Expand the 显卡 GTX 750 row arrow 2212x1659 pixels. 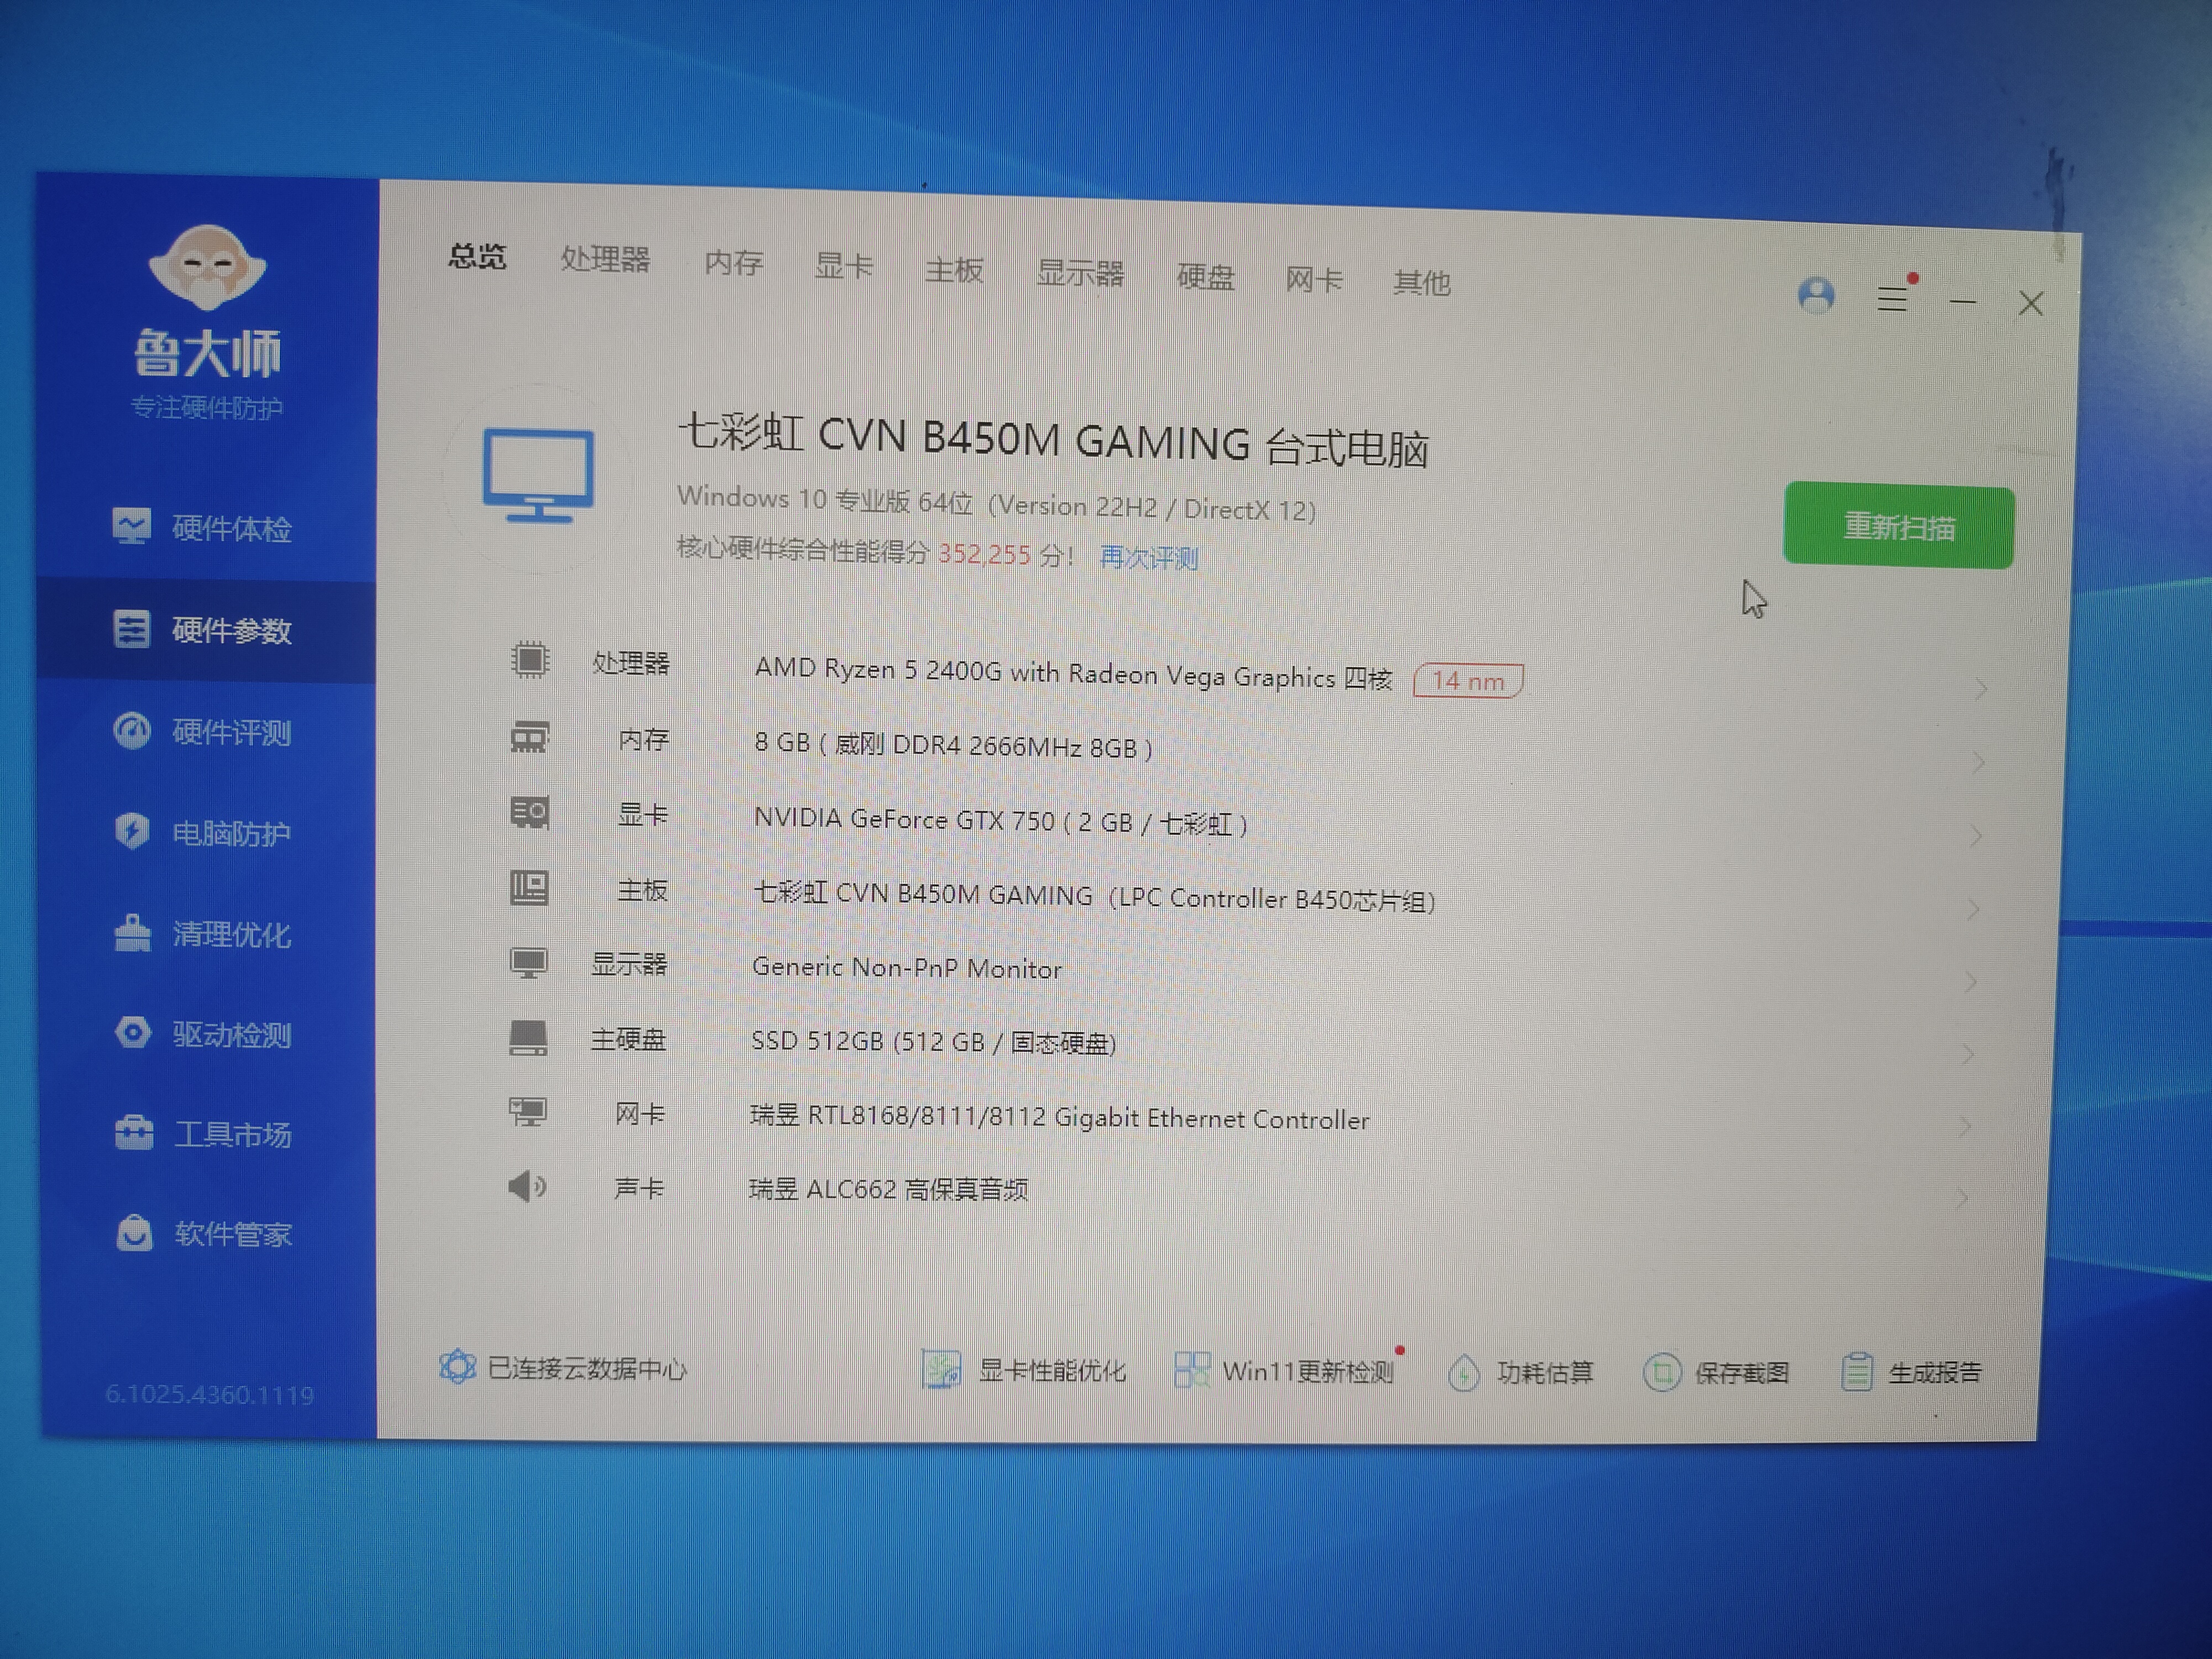[x=1976, y=836]
